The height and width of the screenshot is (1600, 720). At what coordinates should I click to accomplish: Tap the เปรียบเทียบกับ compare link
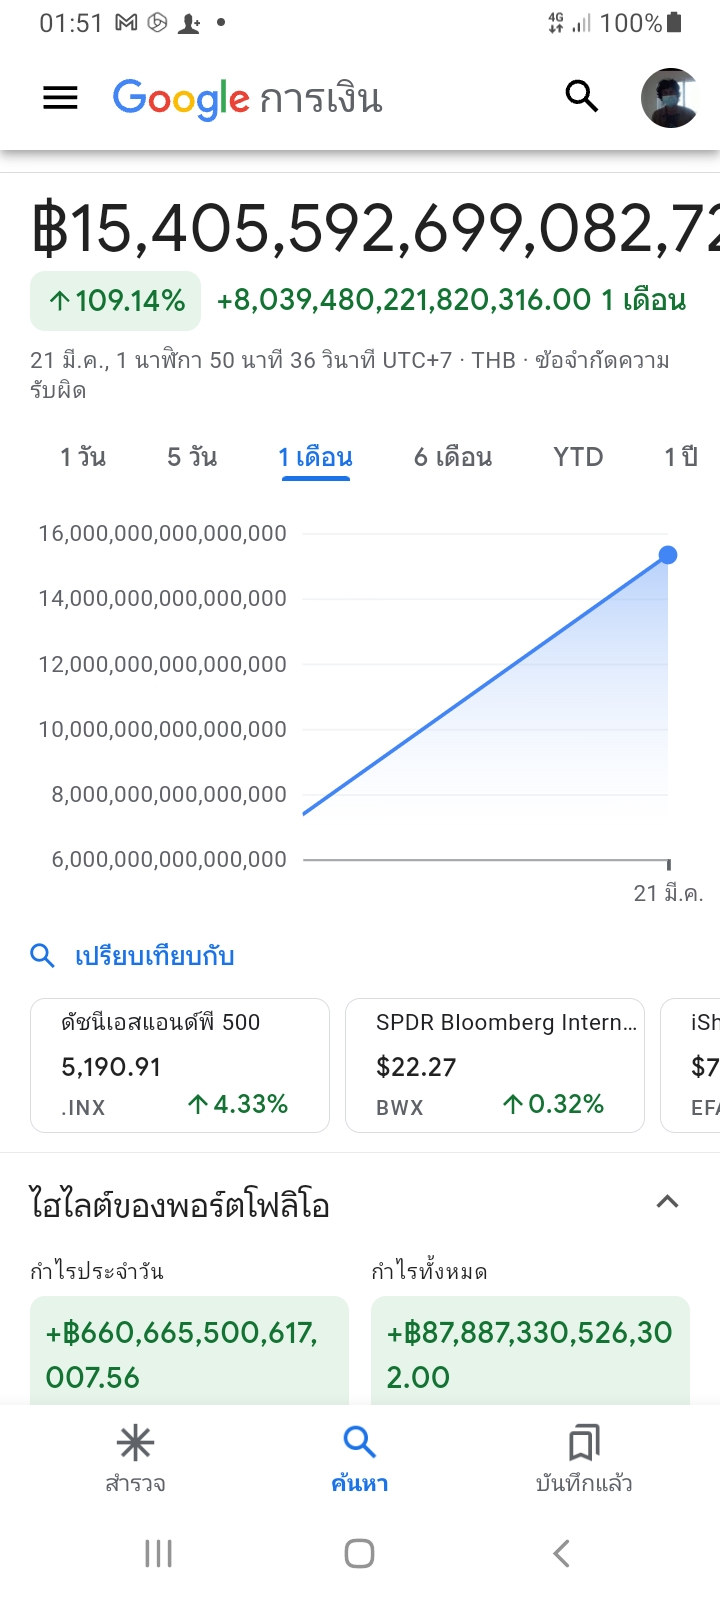[x=153, y=956]
